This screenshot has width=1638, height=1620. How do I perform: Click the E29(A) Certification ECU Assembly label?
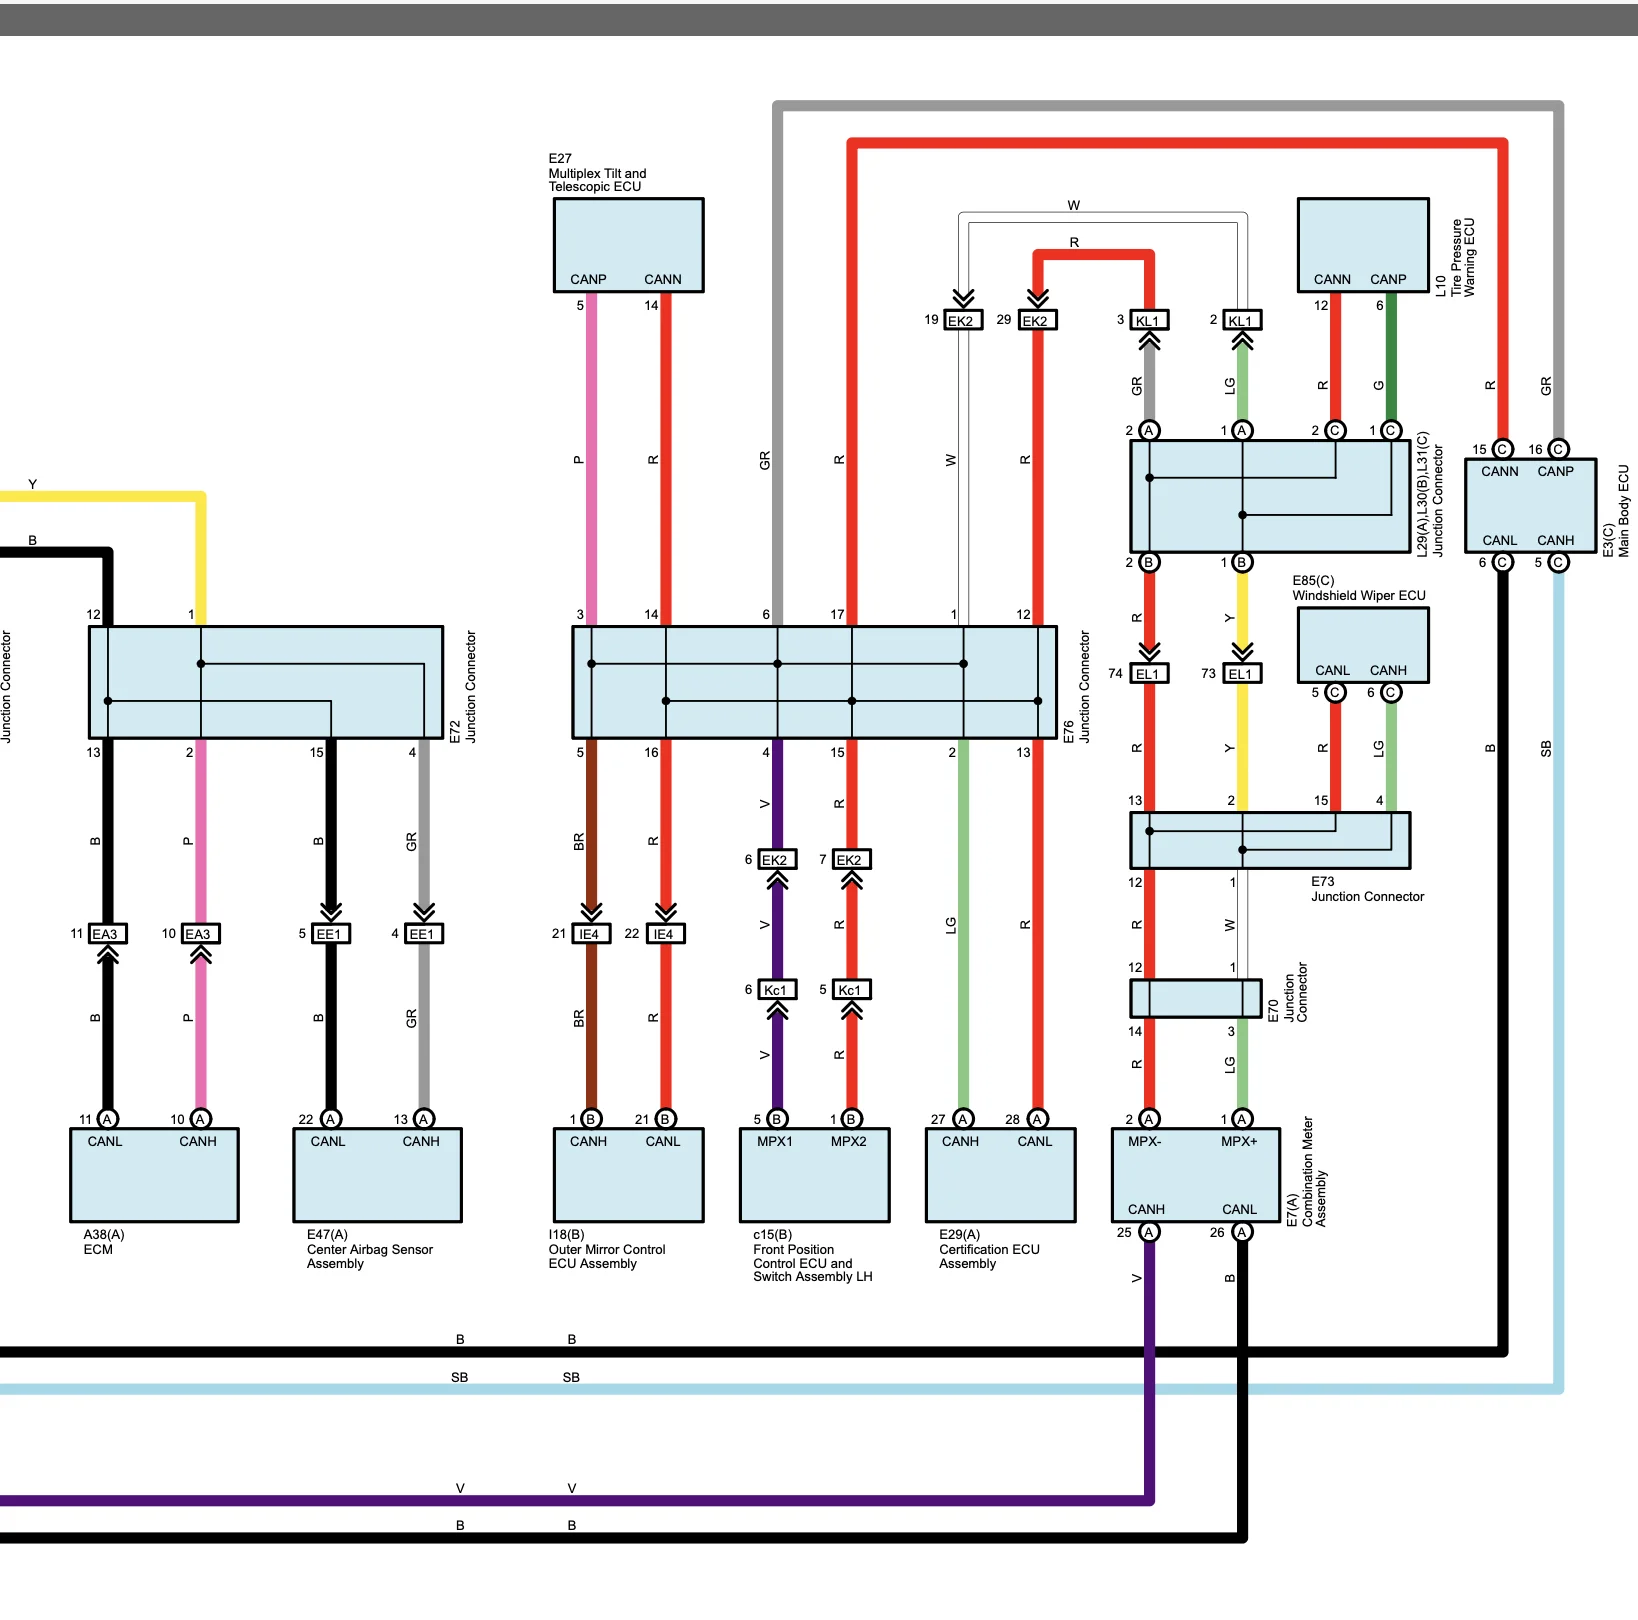point(989,1249)
